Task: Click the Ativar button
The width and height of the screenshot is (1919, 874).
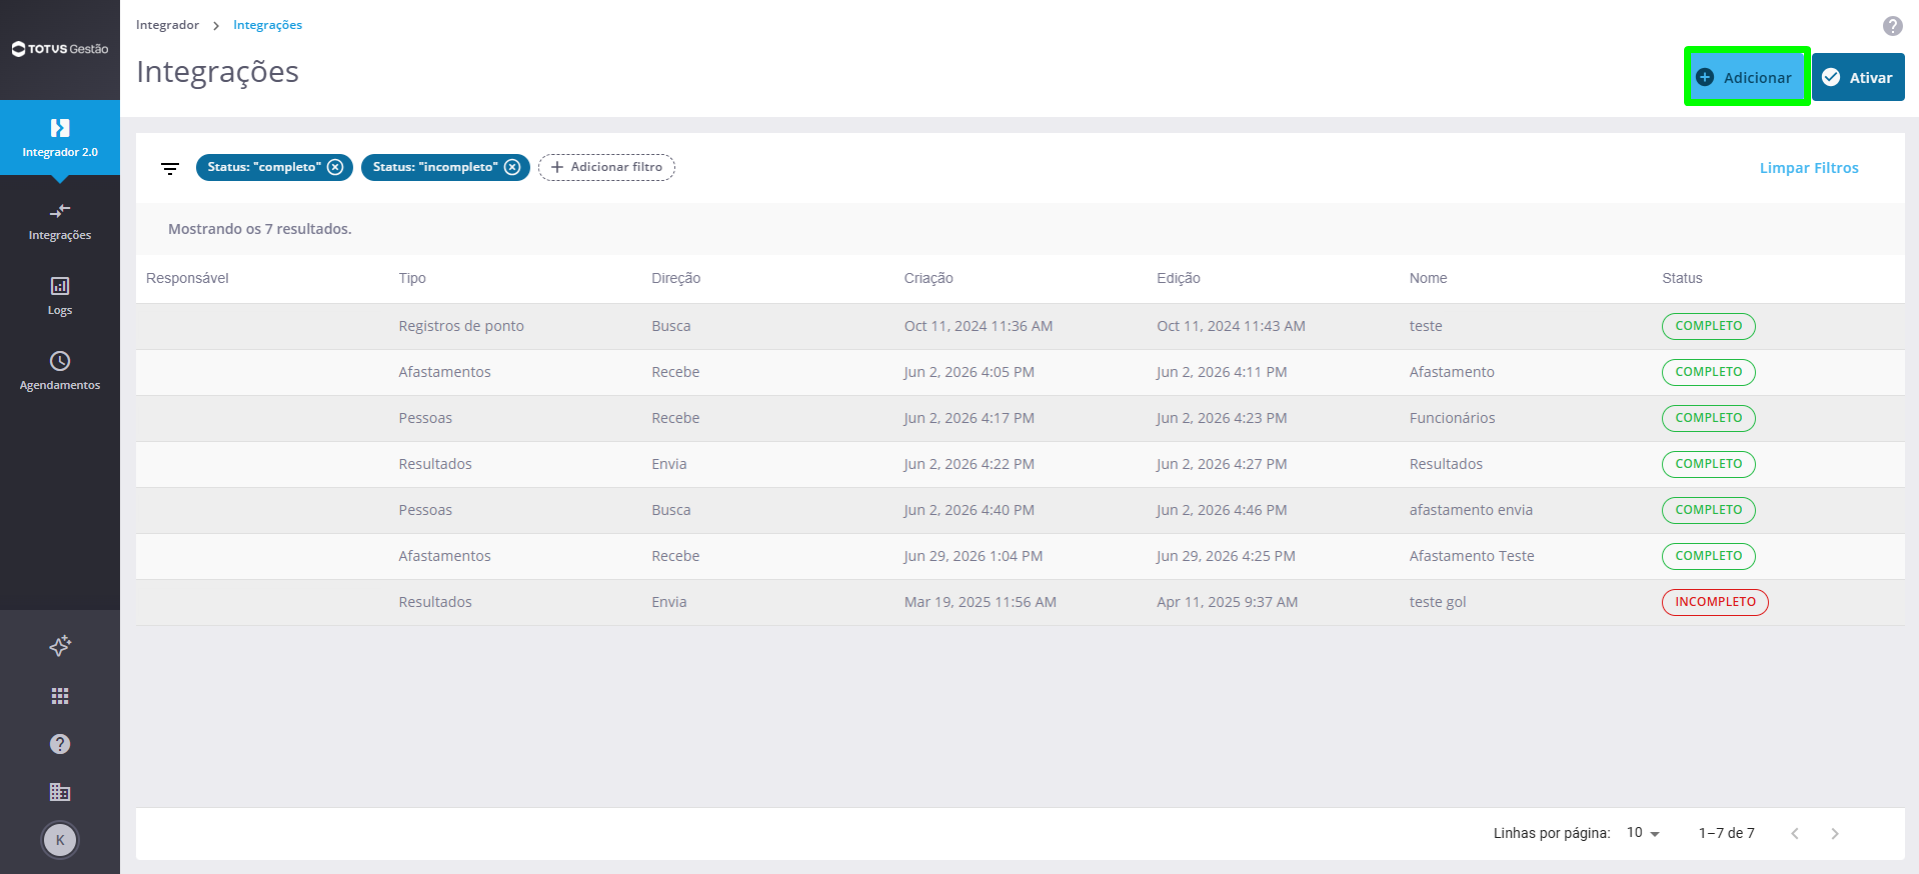Action: pos(1858,77)
